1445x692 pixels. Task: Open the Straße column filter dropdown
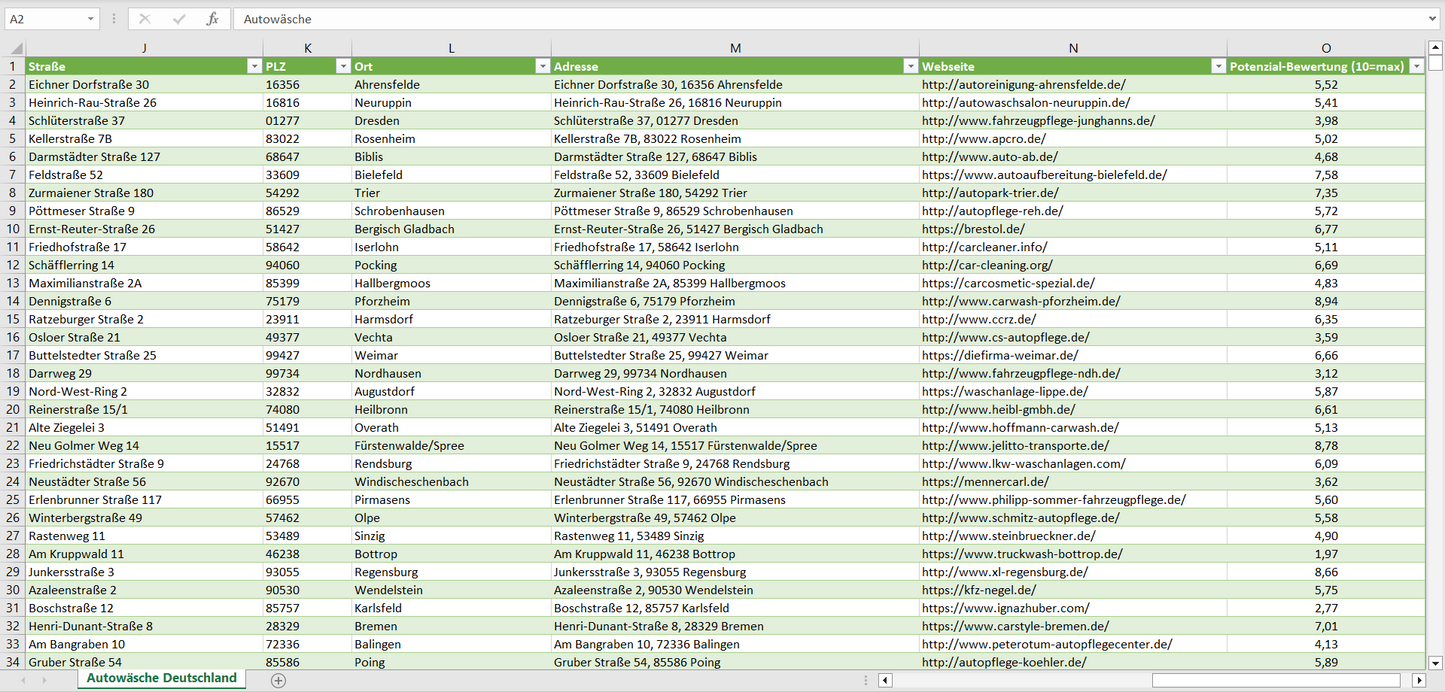[x=253, y=66]
